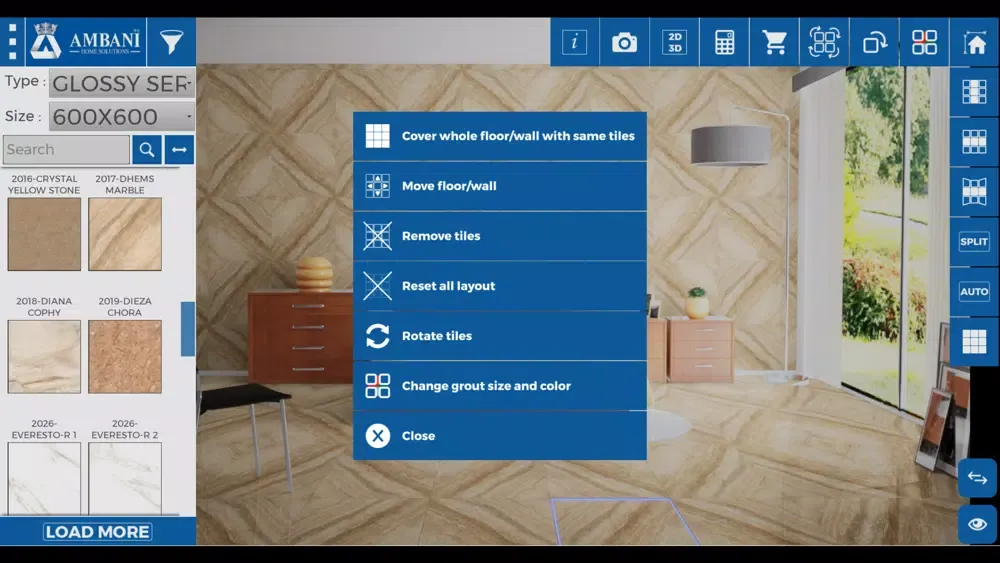The width and height of the screenshot is (1000, 563).
Task: Open the info icon in toolbar
Action: [x=575, y=42]
